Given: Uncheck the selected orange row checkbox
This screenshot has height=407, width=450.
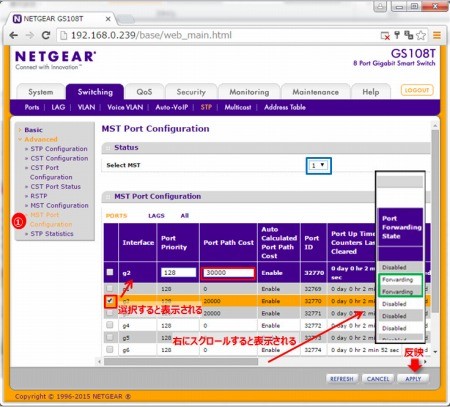Looking at the screenshot, I should tap(110, 301).
